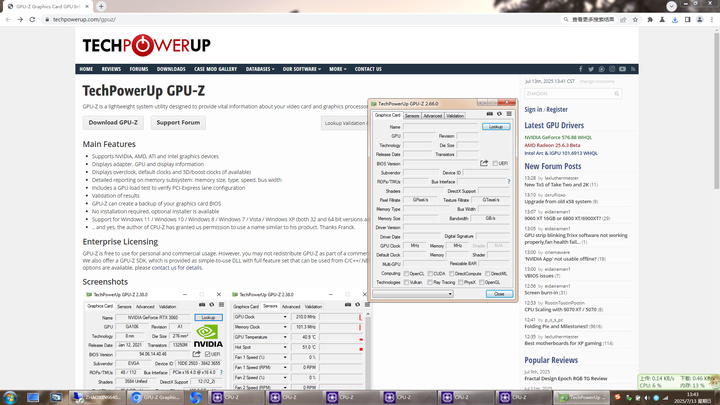Click the search magnifier icon in sidebar
Screen dimensions: 720x405
[x=617, y=94]
